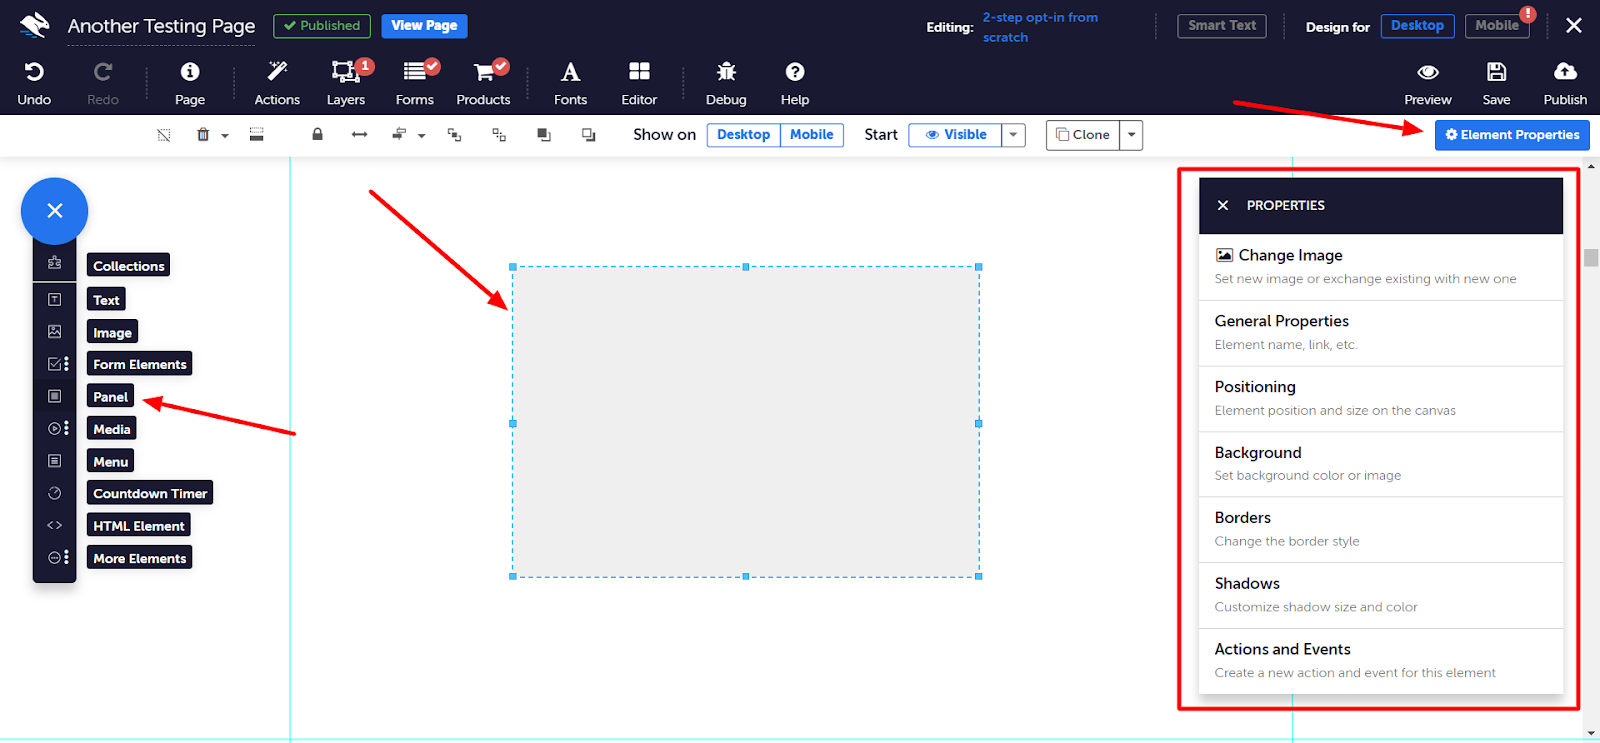The height and width of the screenshot is (743, 1600).
Task: Close the elements menu with blue X
Action: (55, 211)
